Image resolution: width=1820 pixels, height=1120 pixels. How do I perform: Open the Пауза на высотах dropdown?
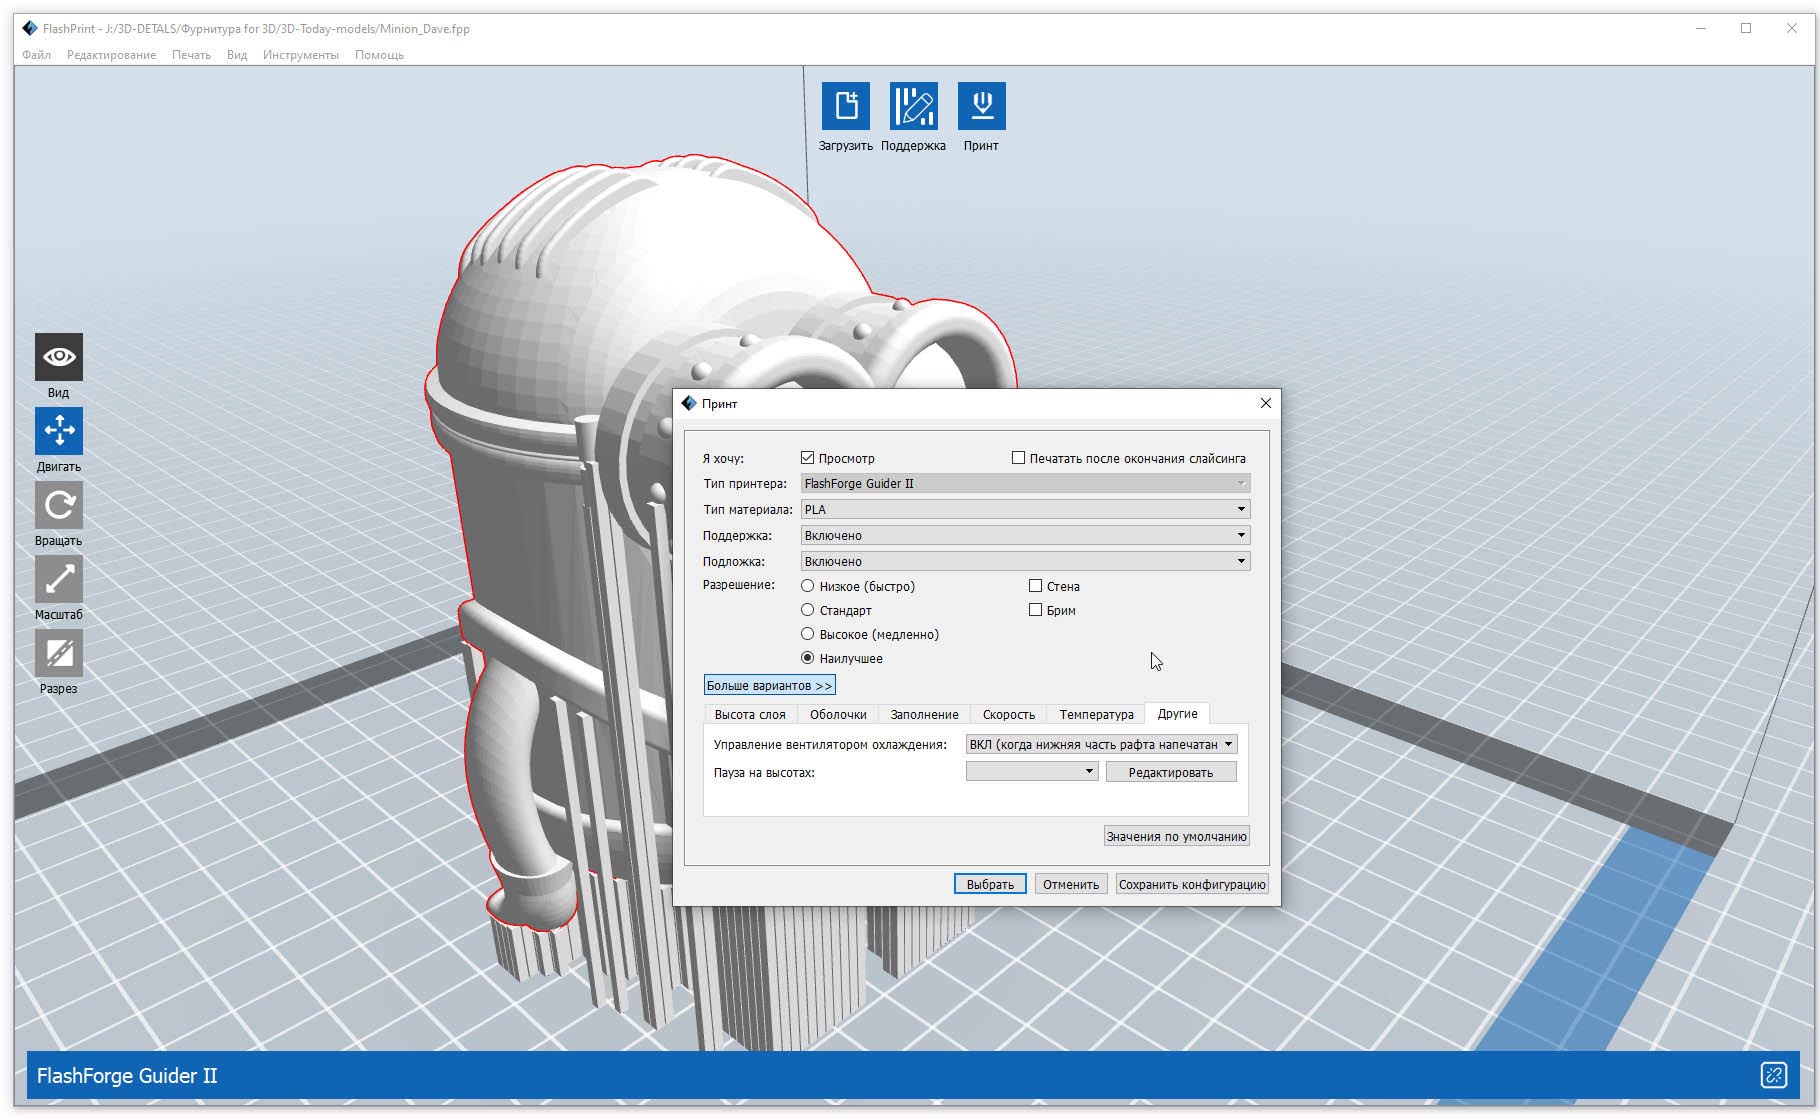(x=1032, y=772)
